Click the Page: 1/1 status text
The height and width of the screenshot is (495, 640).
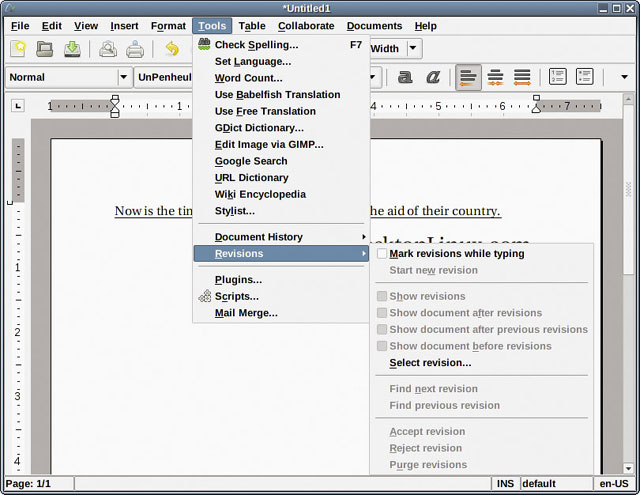28,484
